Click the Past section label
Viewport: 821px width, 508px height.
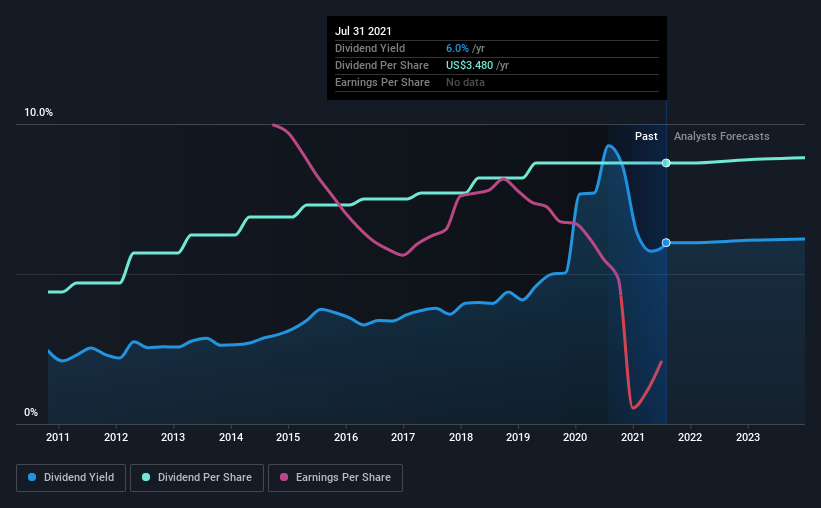(646, 136)
